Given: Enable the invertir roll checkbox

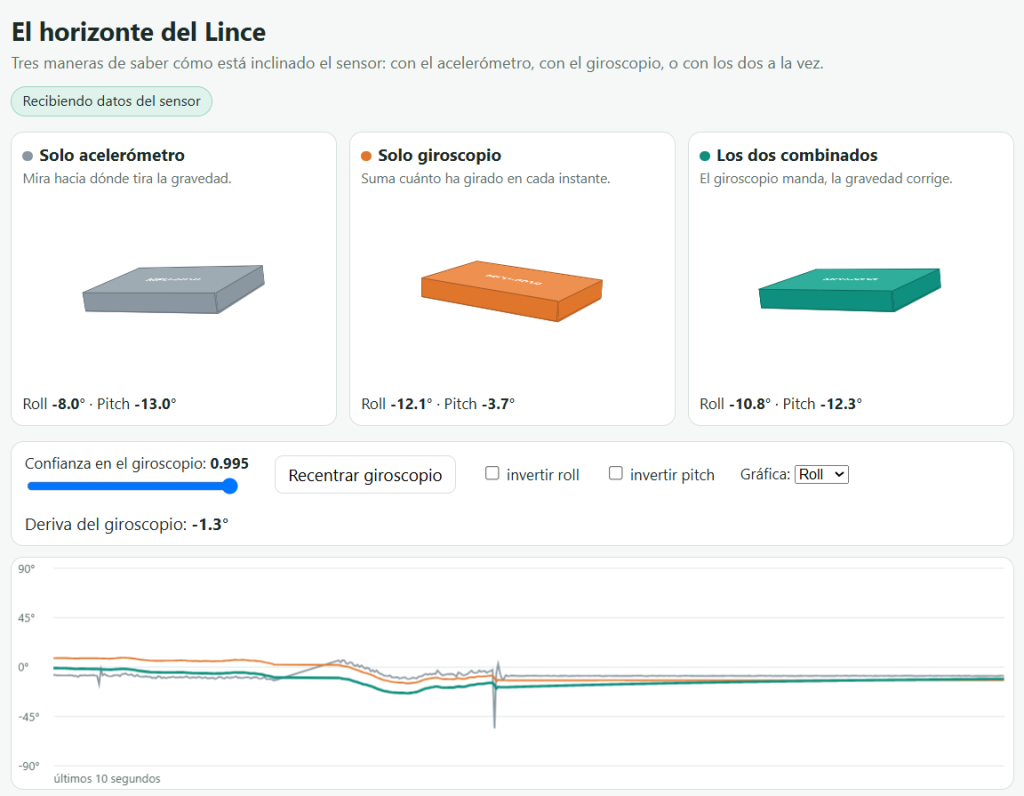Looking at the screenshot, I should tap(492, 473).
